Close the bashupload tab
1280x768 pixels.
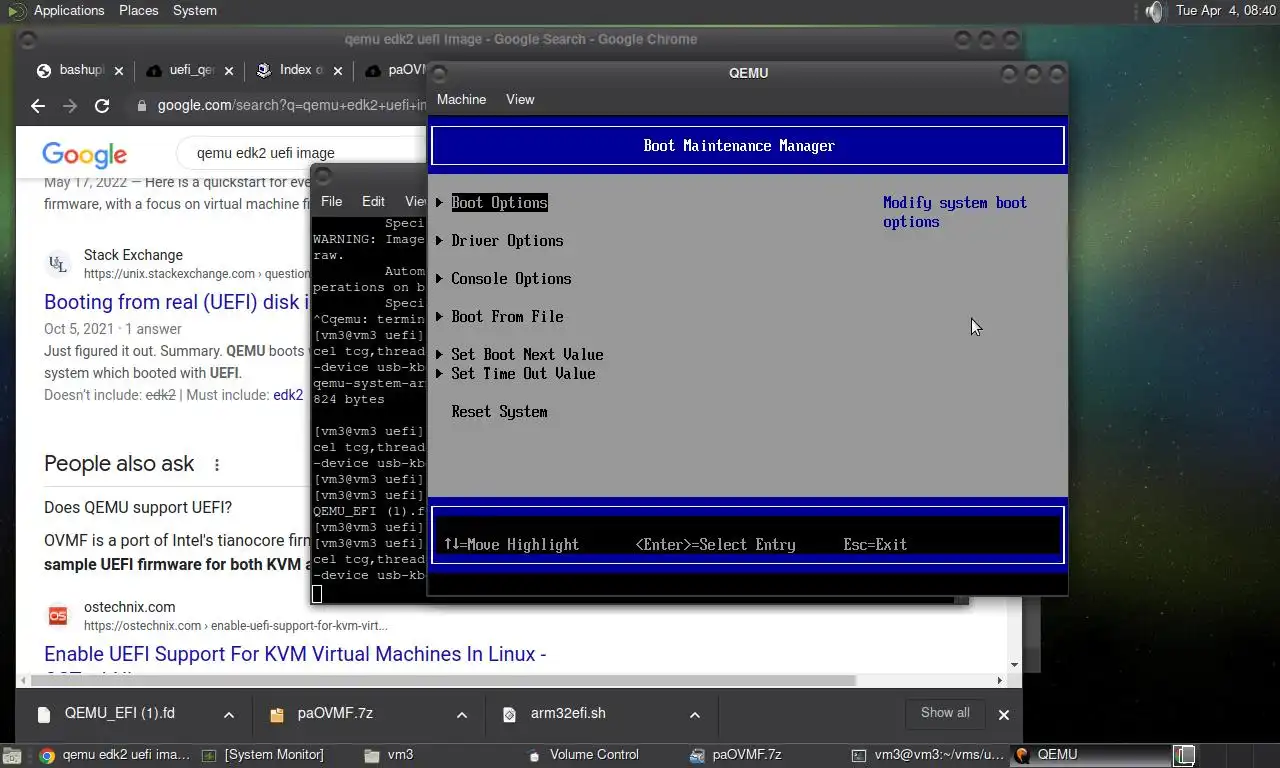pos(119,71)
